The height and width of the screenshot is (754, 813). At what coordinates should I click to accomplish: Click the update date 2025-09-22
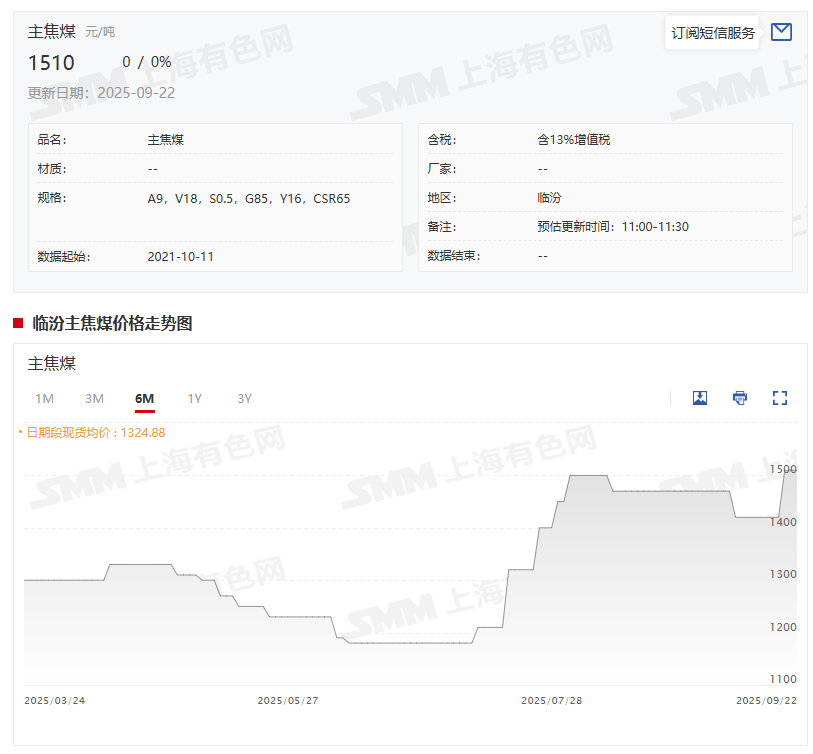136,93
